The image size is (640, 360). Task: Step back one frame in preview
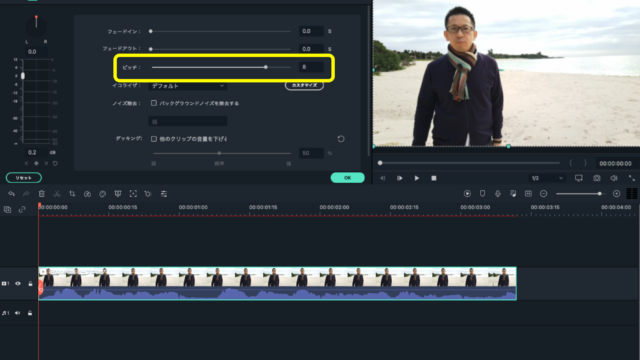382,178
